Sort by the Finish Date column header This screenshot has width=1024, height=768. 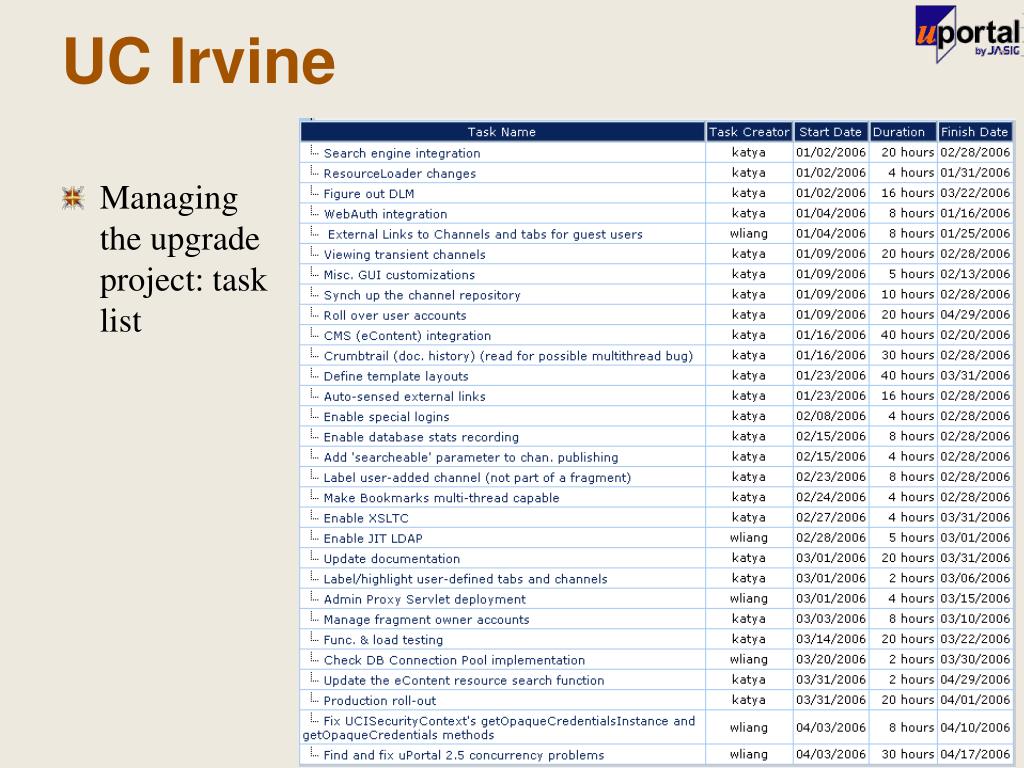click(x=974, y=132)
